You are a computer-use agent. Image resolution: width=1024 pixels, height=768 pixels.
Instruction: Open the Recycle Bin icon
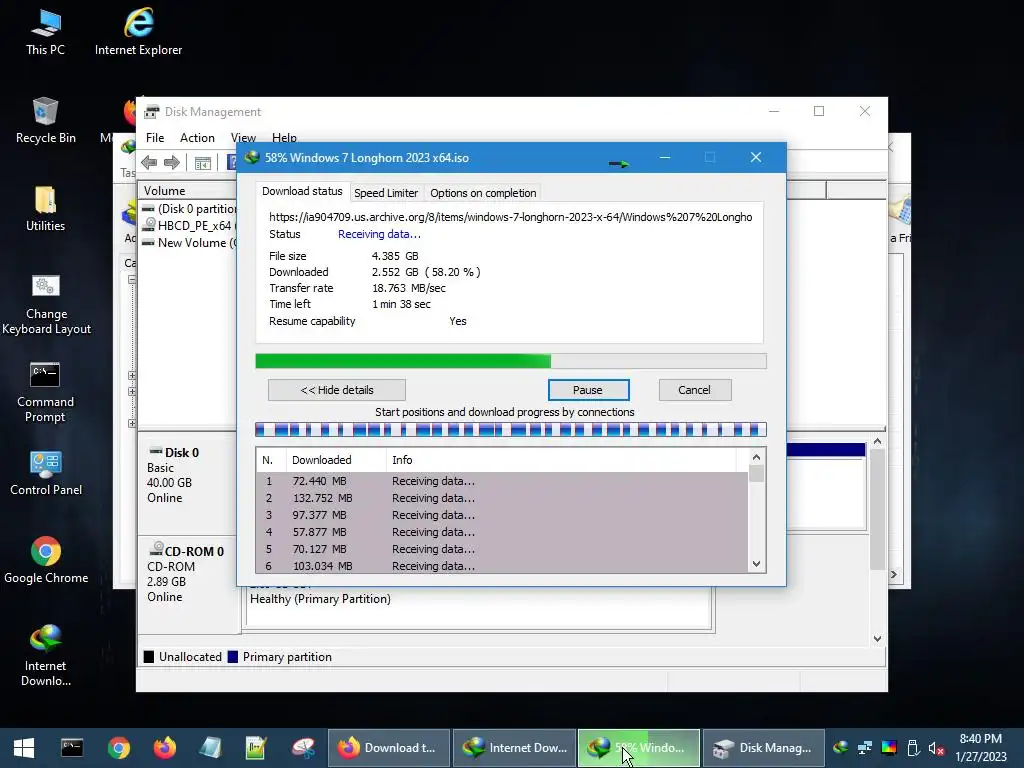[45, 120]
